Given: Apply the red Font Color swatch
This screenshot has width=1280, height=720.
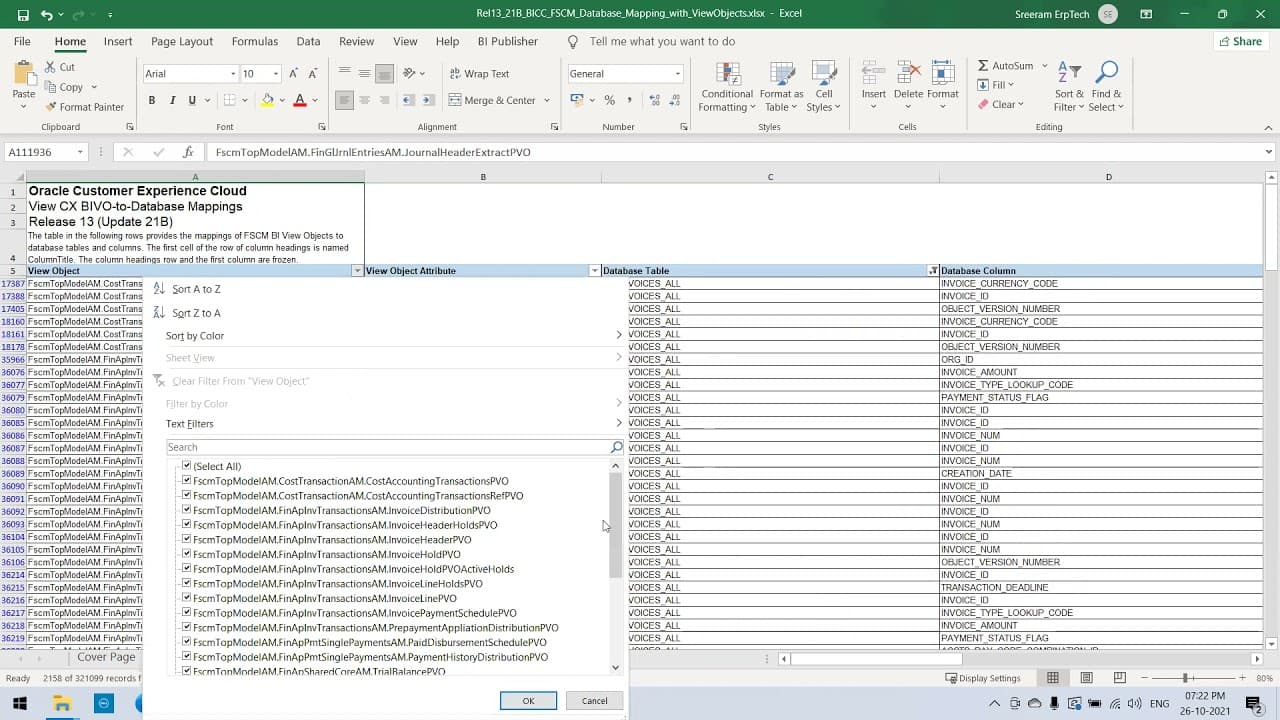Looking at the screenshot, I should [x=299, y=100].
